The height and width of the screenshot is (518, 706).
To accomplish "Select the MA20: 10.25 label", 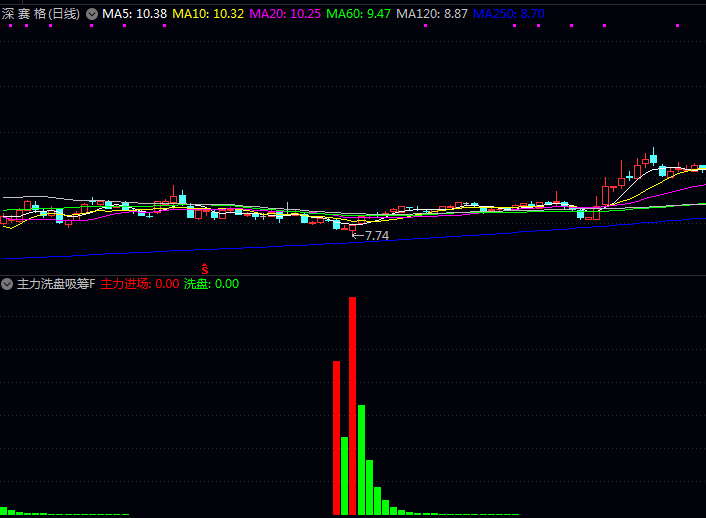I will click(285, 14).
